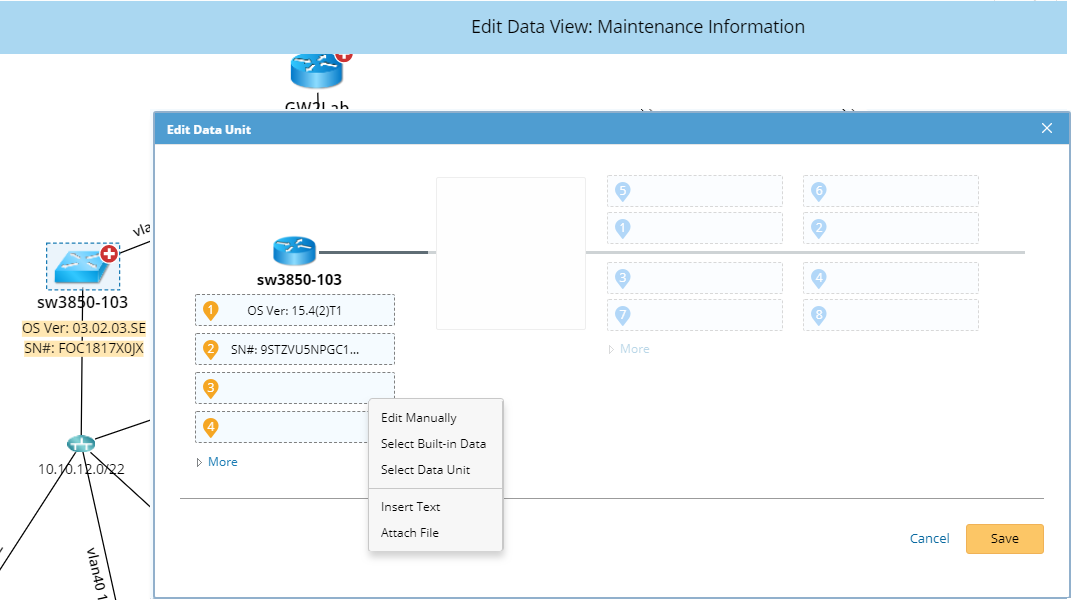Choose Select Data Unit menu entry
Viewport: 1071px width, 600px height.
(426, 469)
